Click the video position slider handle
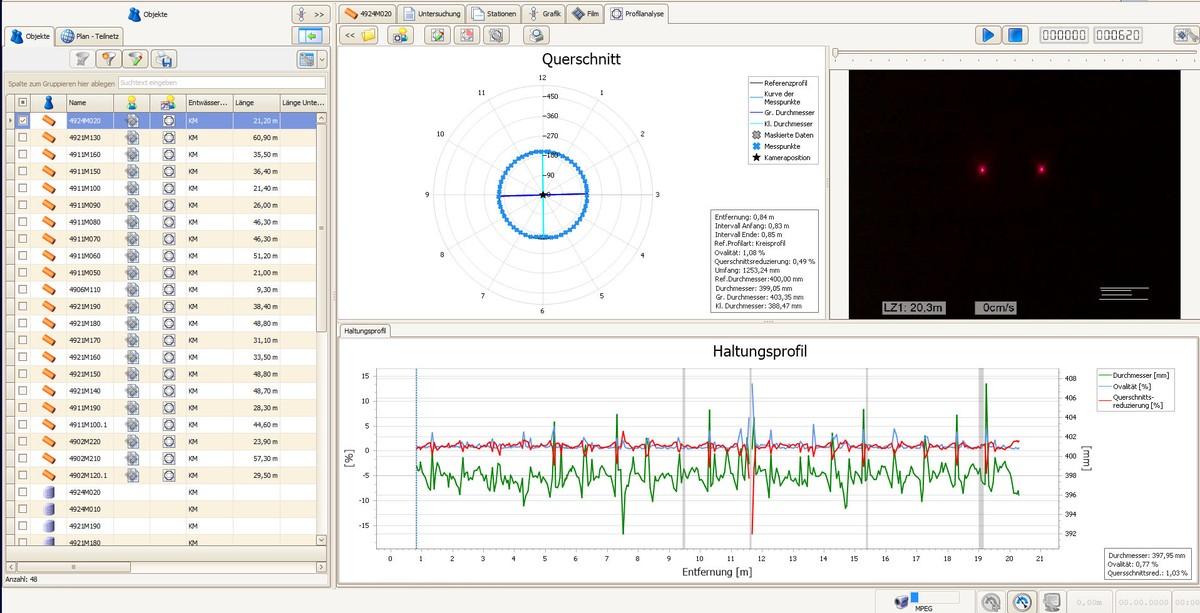Viewport: 1200px width, 613px height. coord(835,52)
